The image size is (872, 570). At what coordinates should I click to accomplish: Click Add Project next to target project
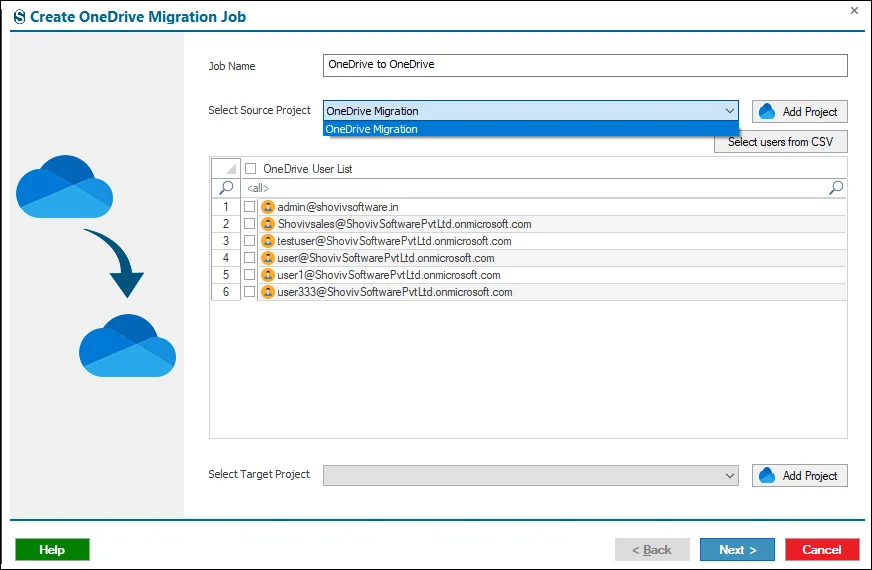(800, 475)
